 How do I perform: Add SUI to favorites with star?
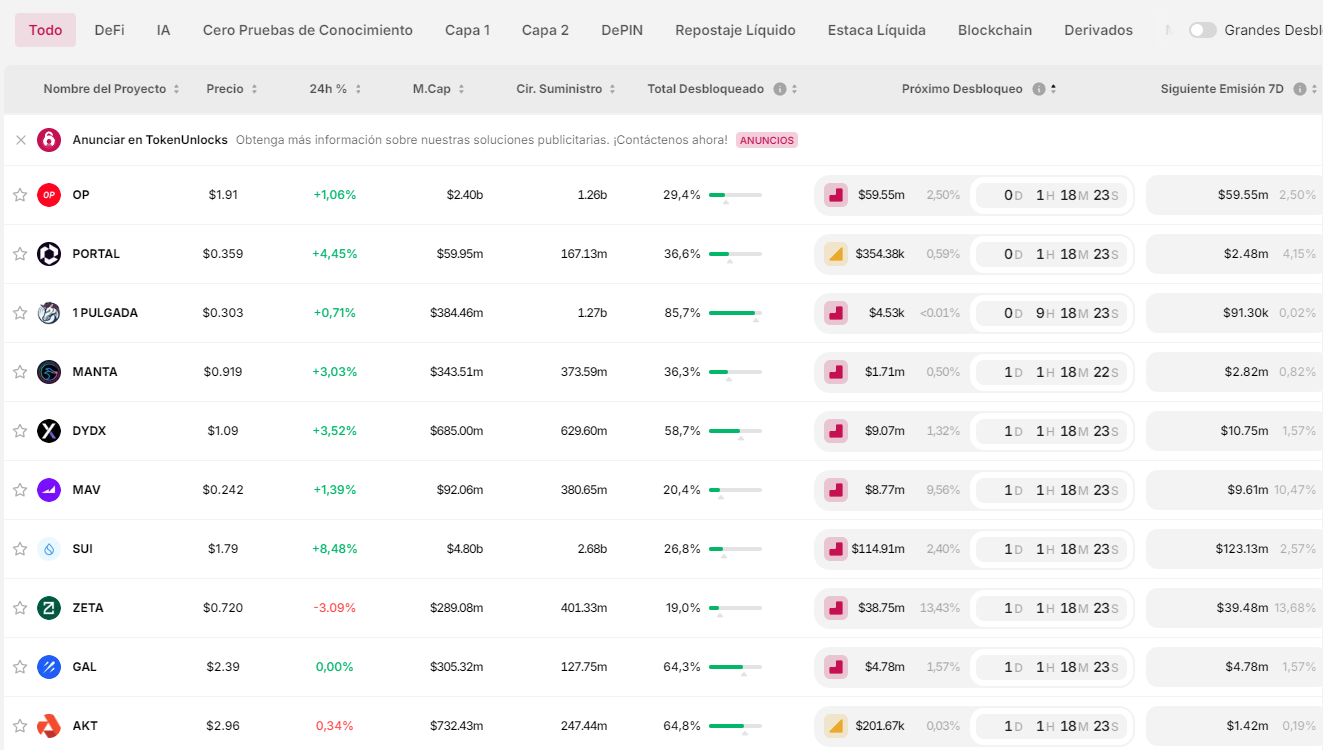20,549
